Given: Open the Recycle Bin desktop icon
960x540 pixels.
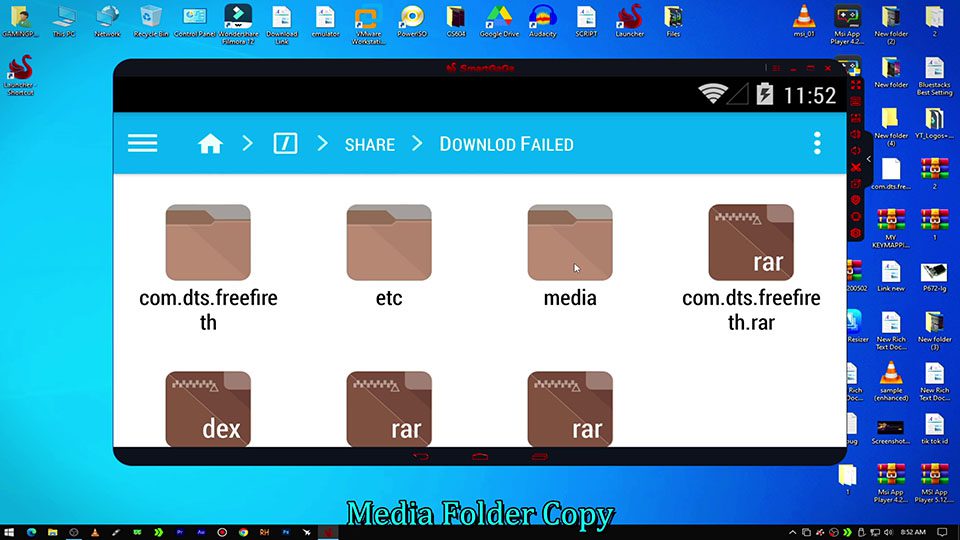Looking at the screenshot, I should tap(151, 21).
